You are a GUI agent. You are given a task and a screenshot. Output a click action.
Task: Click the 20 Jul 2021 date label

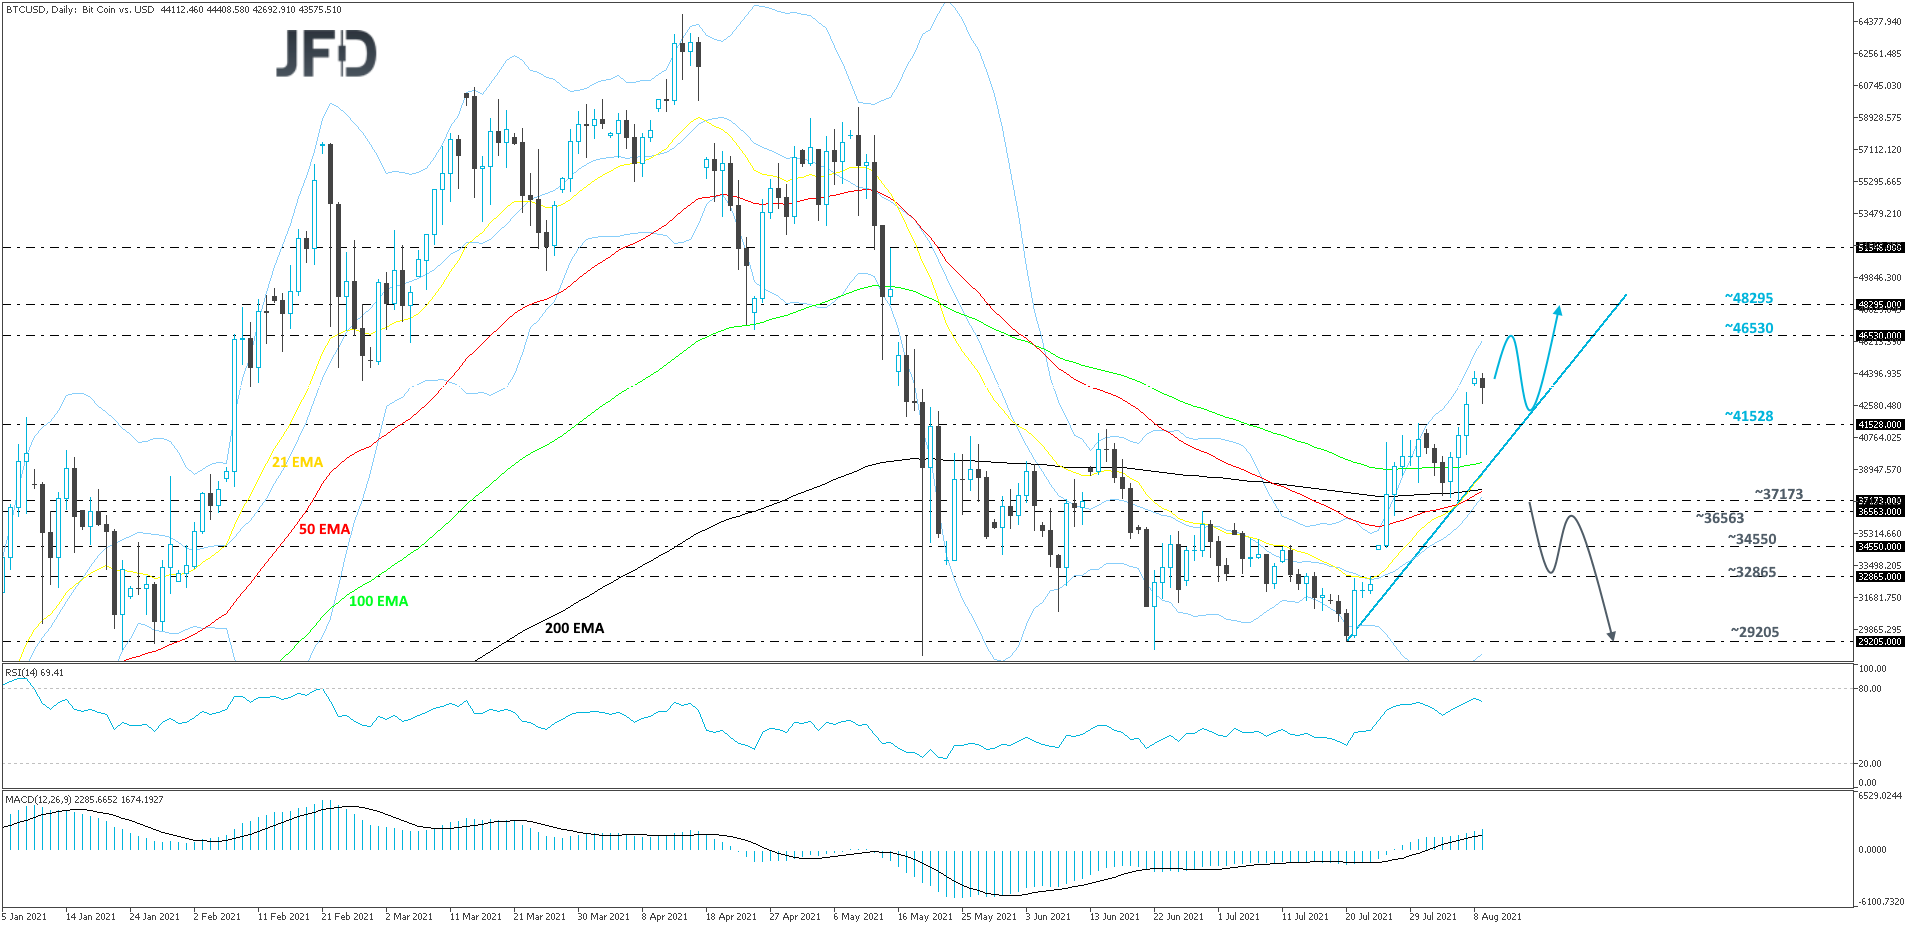[1369, 917]
